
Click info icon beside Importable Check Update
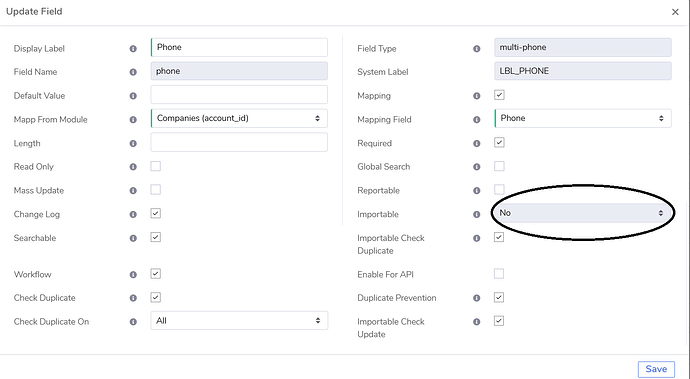477,322
